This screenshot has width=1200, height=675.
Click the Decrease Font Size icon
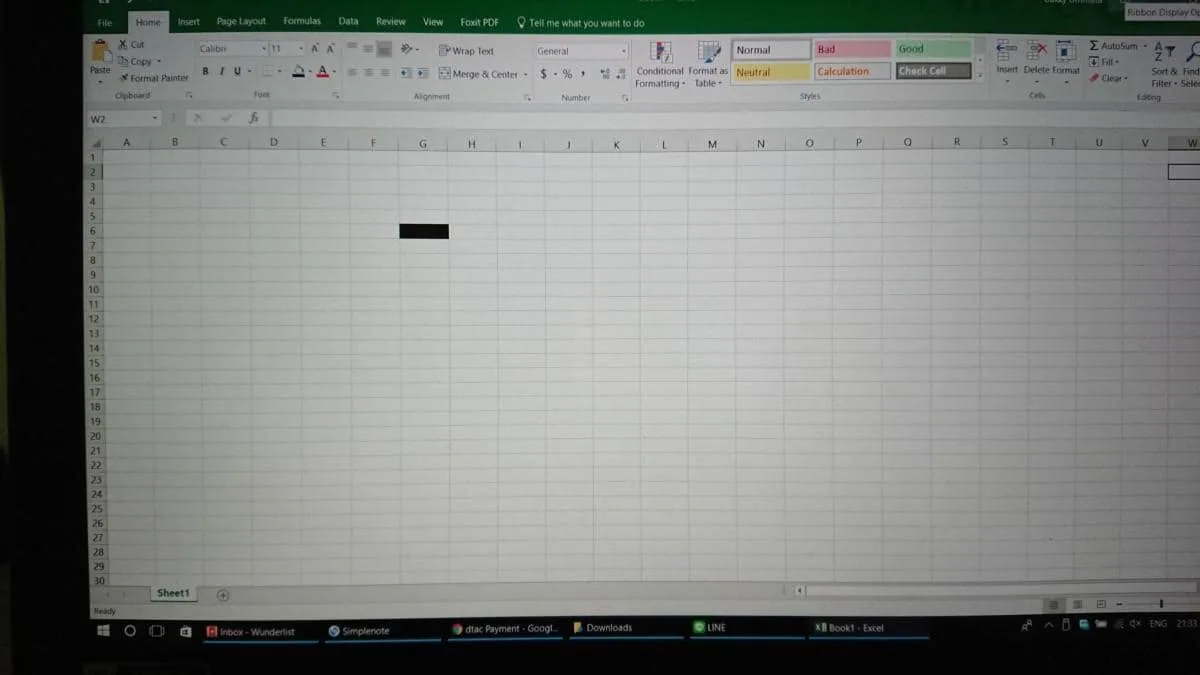tap(330, 48)
